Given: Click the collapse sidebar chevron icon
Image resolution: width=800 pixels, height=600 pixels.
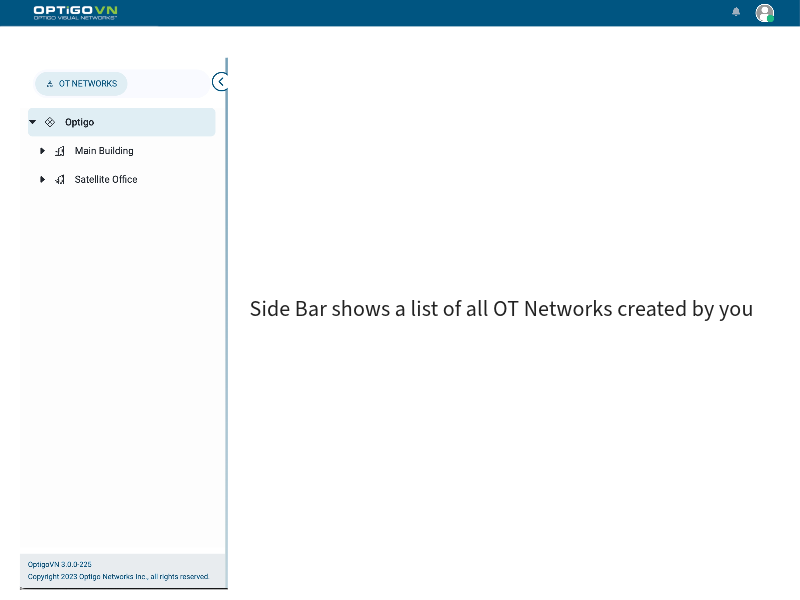Looking at the screenshot, I should tap(220, 81).
